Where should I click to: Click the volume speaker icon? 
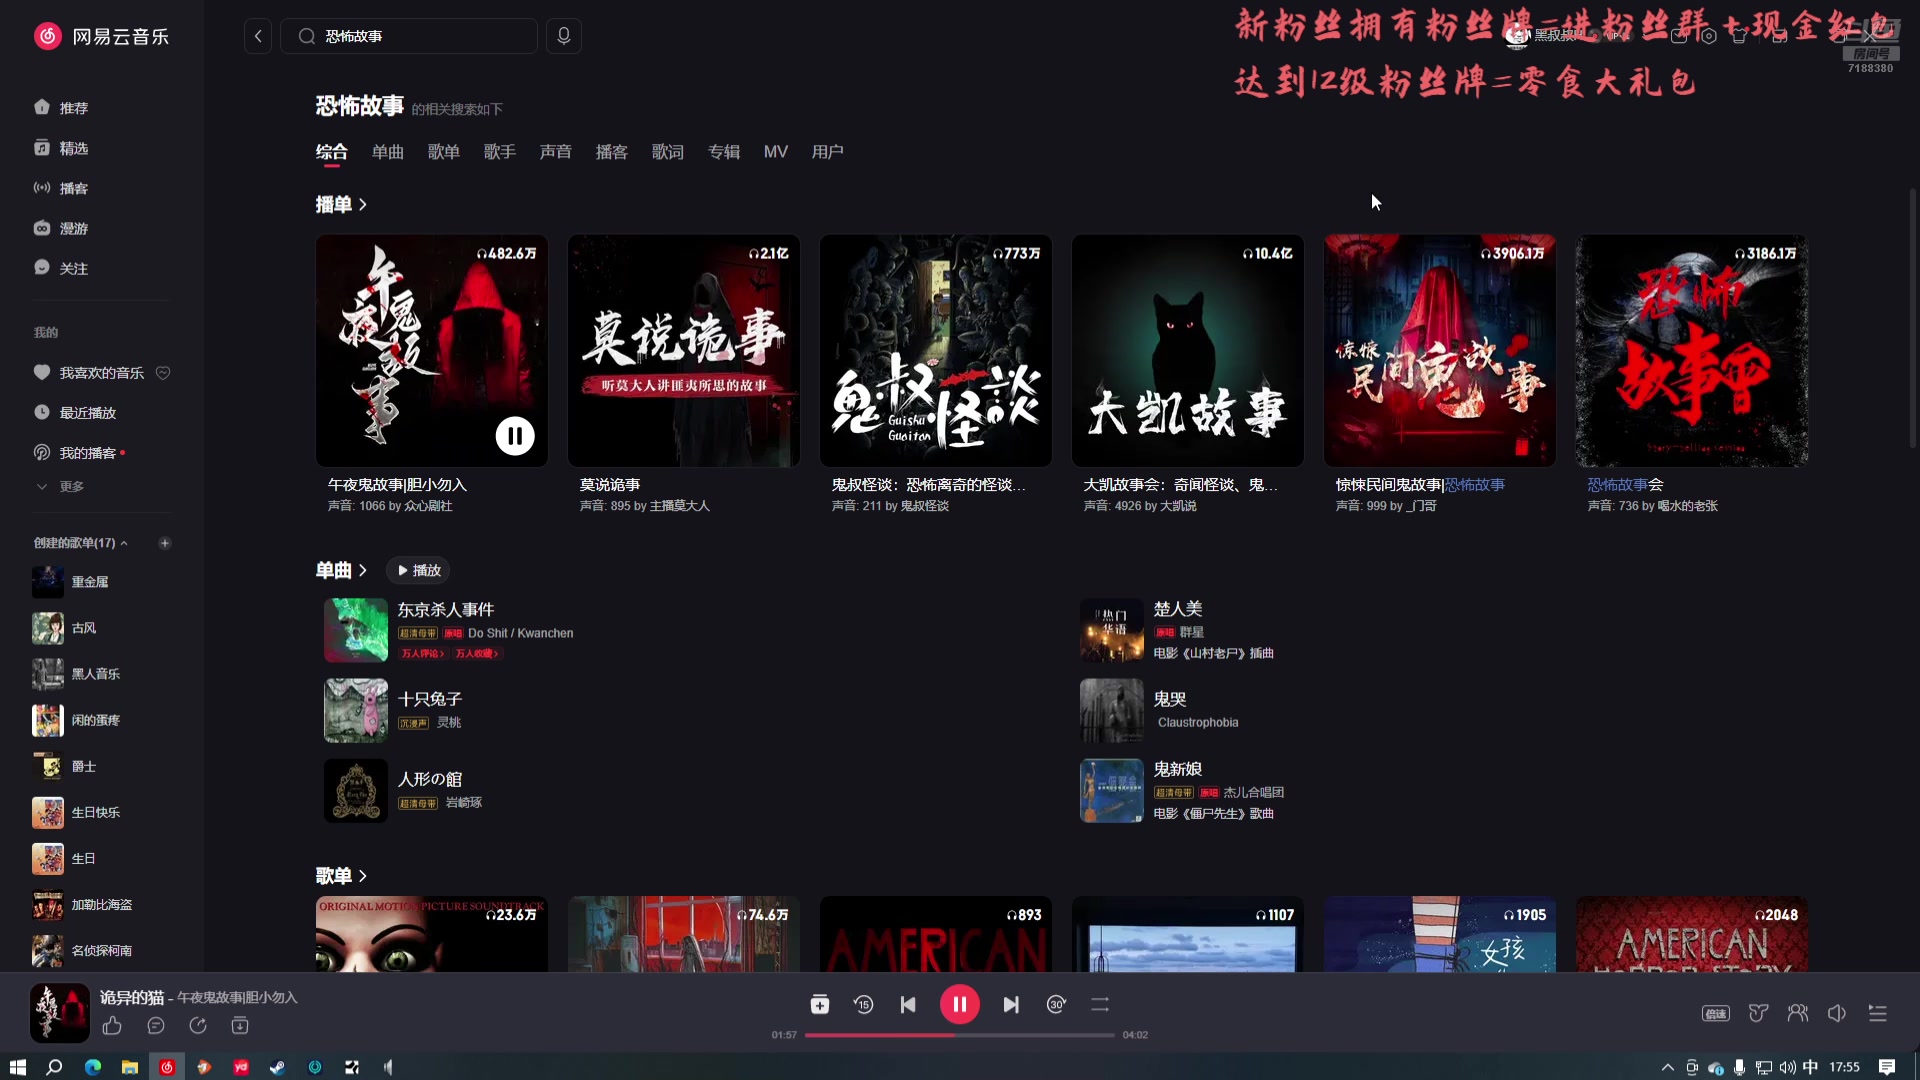1837,1014
